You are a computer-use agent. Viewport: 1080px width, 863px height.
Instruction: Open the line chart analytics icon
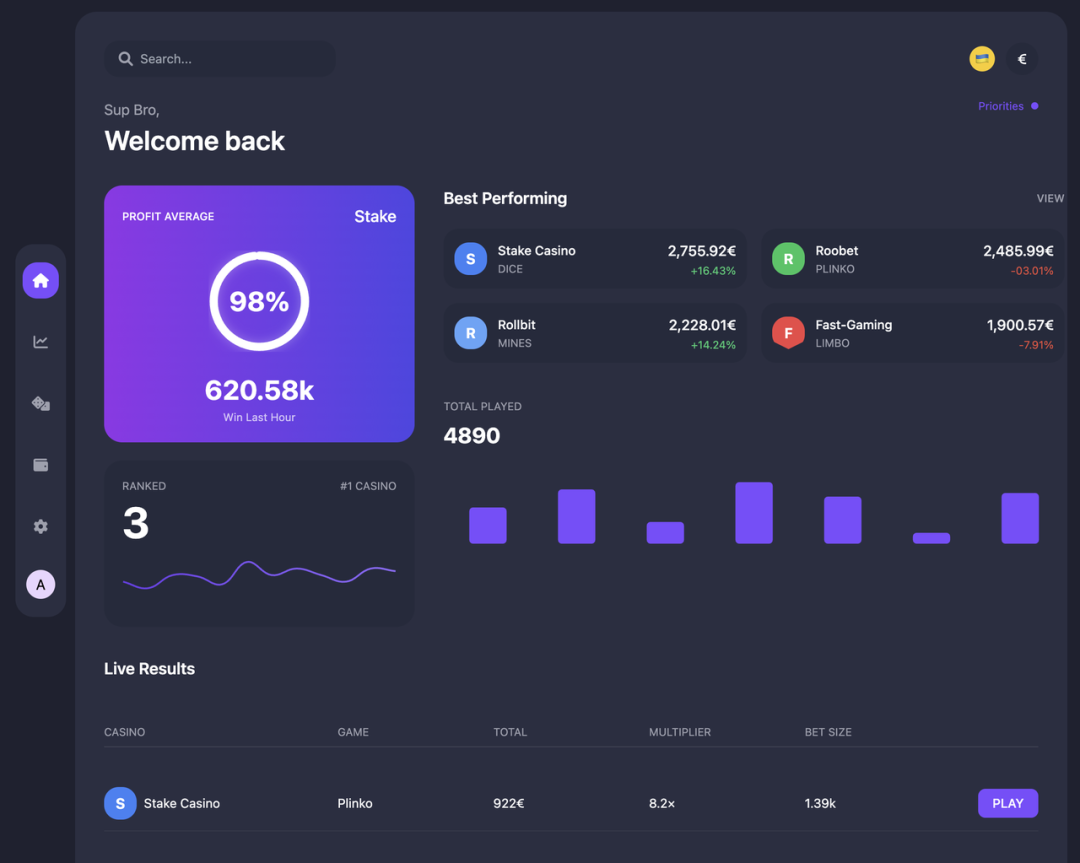coord(41,342)
